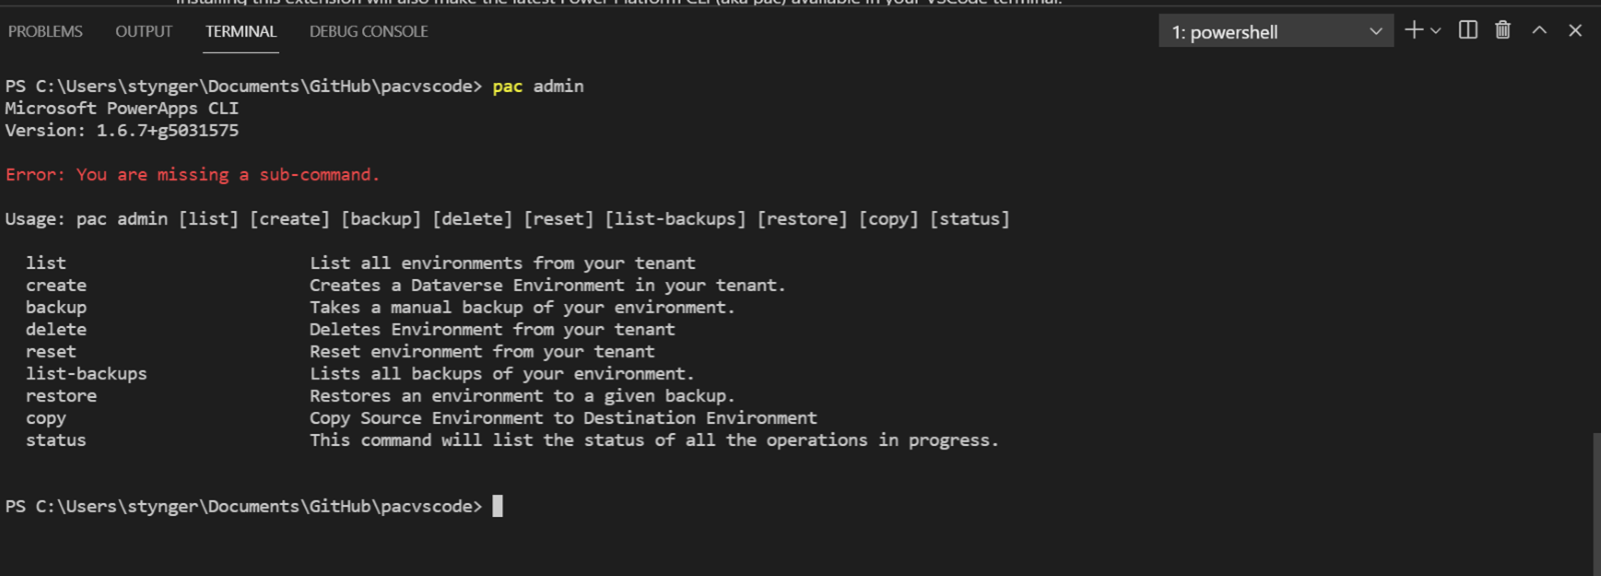Select the TERMINAL tab

pyautogui.click(x=241, y=32)
